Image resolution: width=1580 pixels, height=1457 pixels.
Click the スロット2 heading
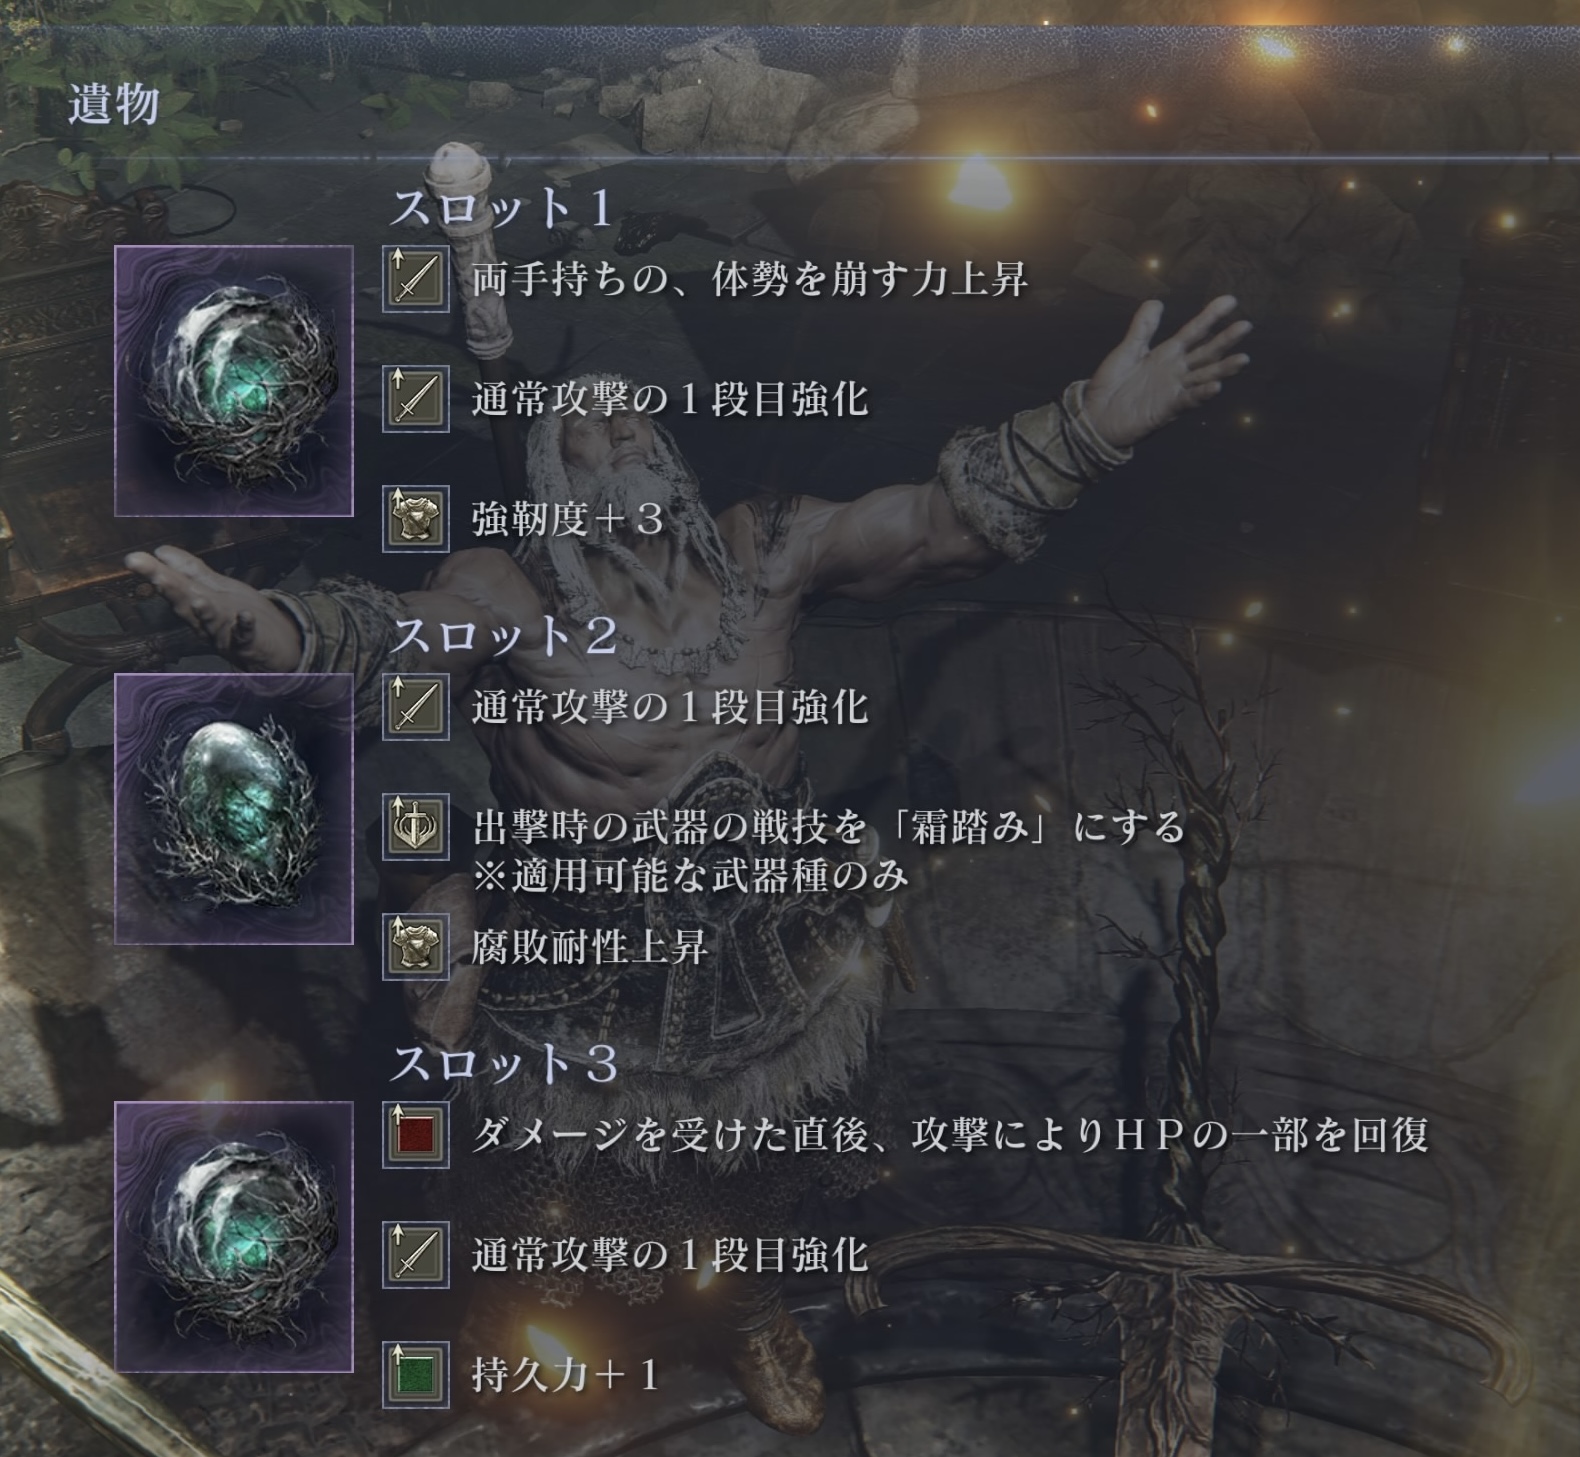[x=503, y=636]
